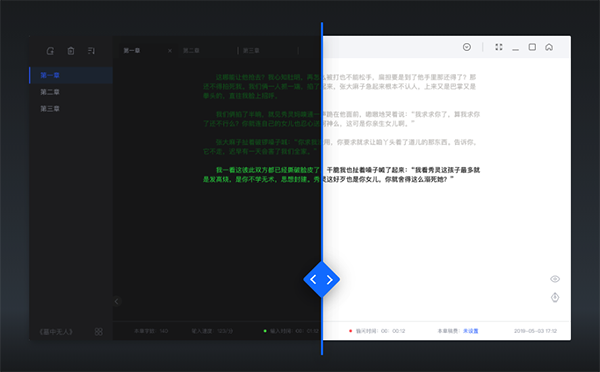Screen dimensions: 600x372
Task: Open the four-square grid icon beside the book title
Action: tap(99, 331)
